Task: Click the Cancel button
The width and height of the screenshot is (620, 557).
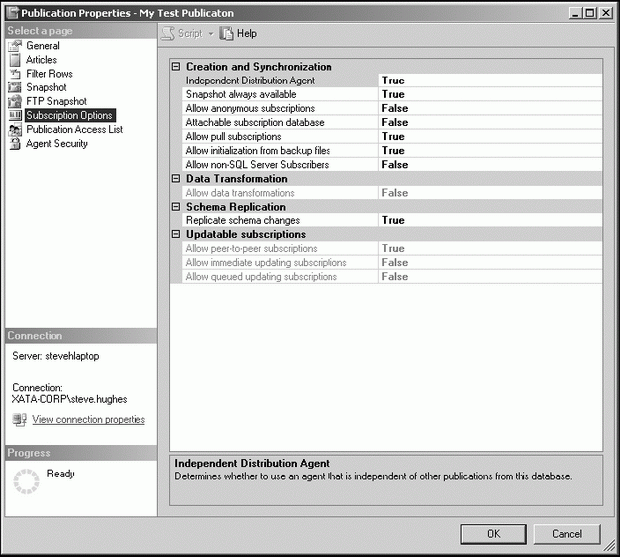Action: [567, 534]
